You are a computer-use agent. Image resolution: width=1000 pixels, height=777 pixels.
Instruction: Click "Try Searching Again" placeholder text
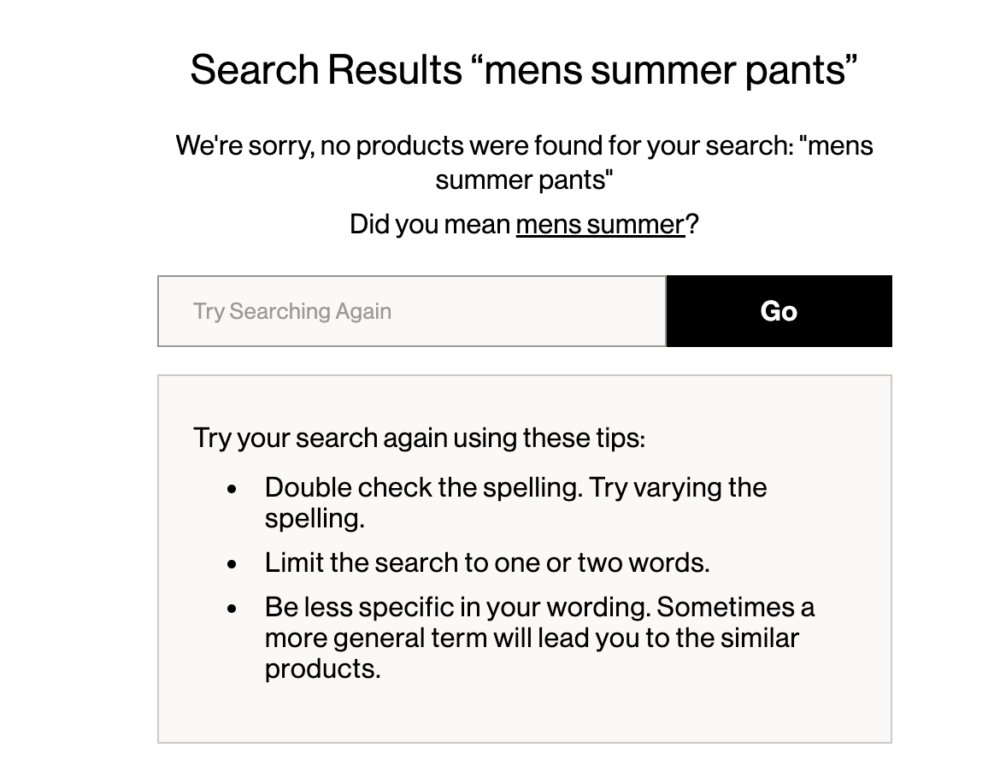(x=292, y=311)
